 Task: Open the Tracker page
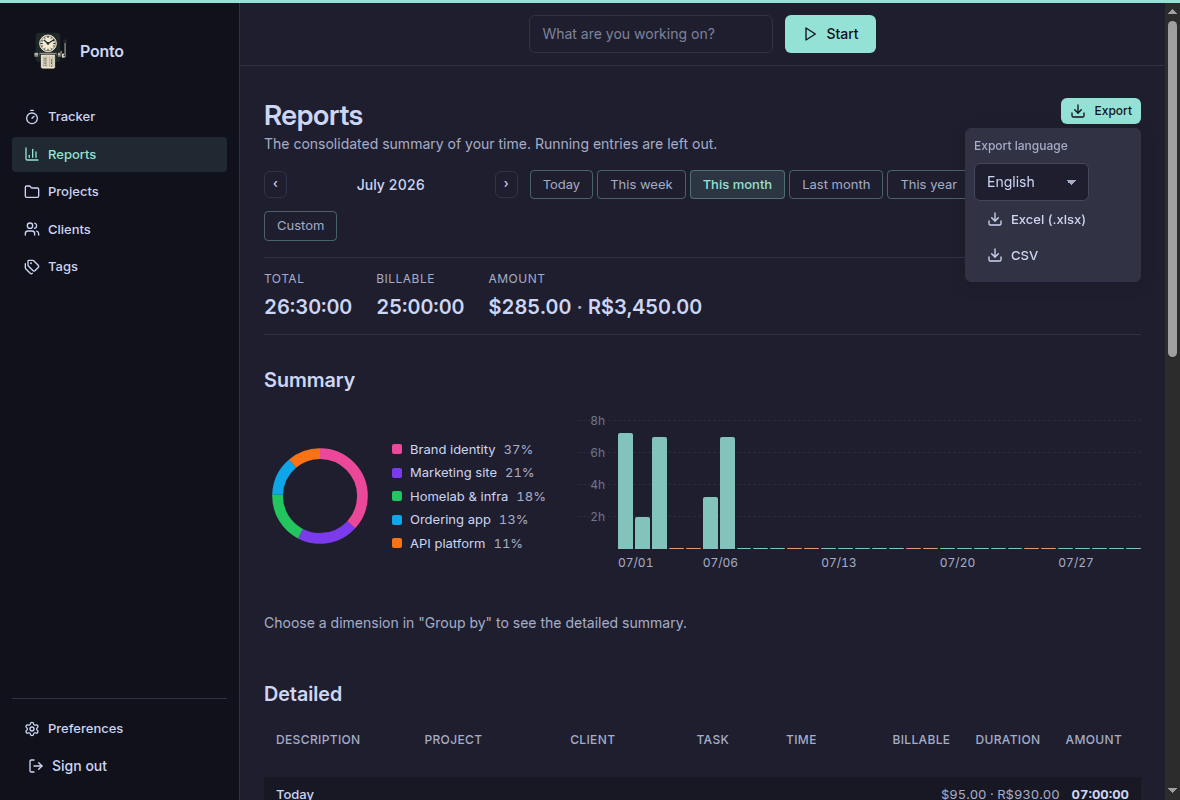pos(119,117)
